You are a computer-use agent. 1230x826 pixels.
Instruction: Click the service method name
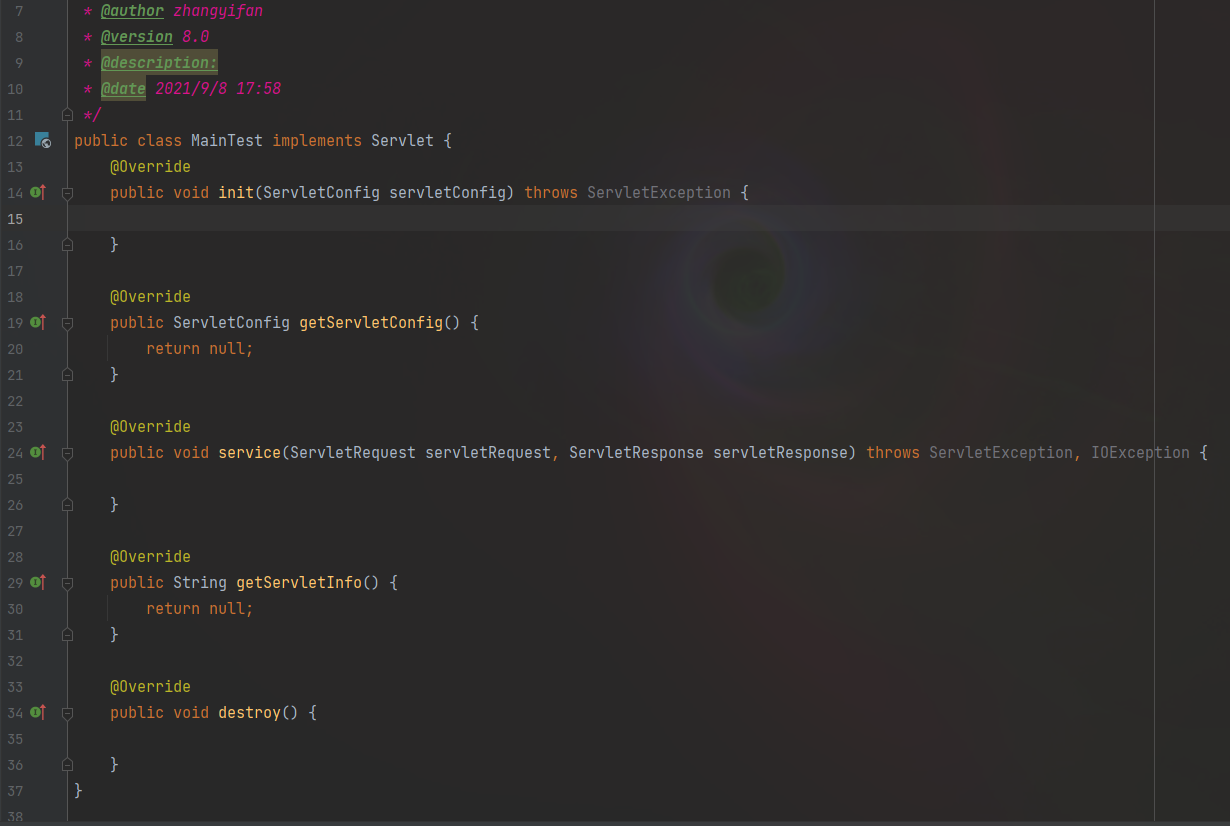click(250, 452)
